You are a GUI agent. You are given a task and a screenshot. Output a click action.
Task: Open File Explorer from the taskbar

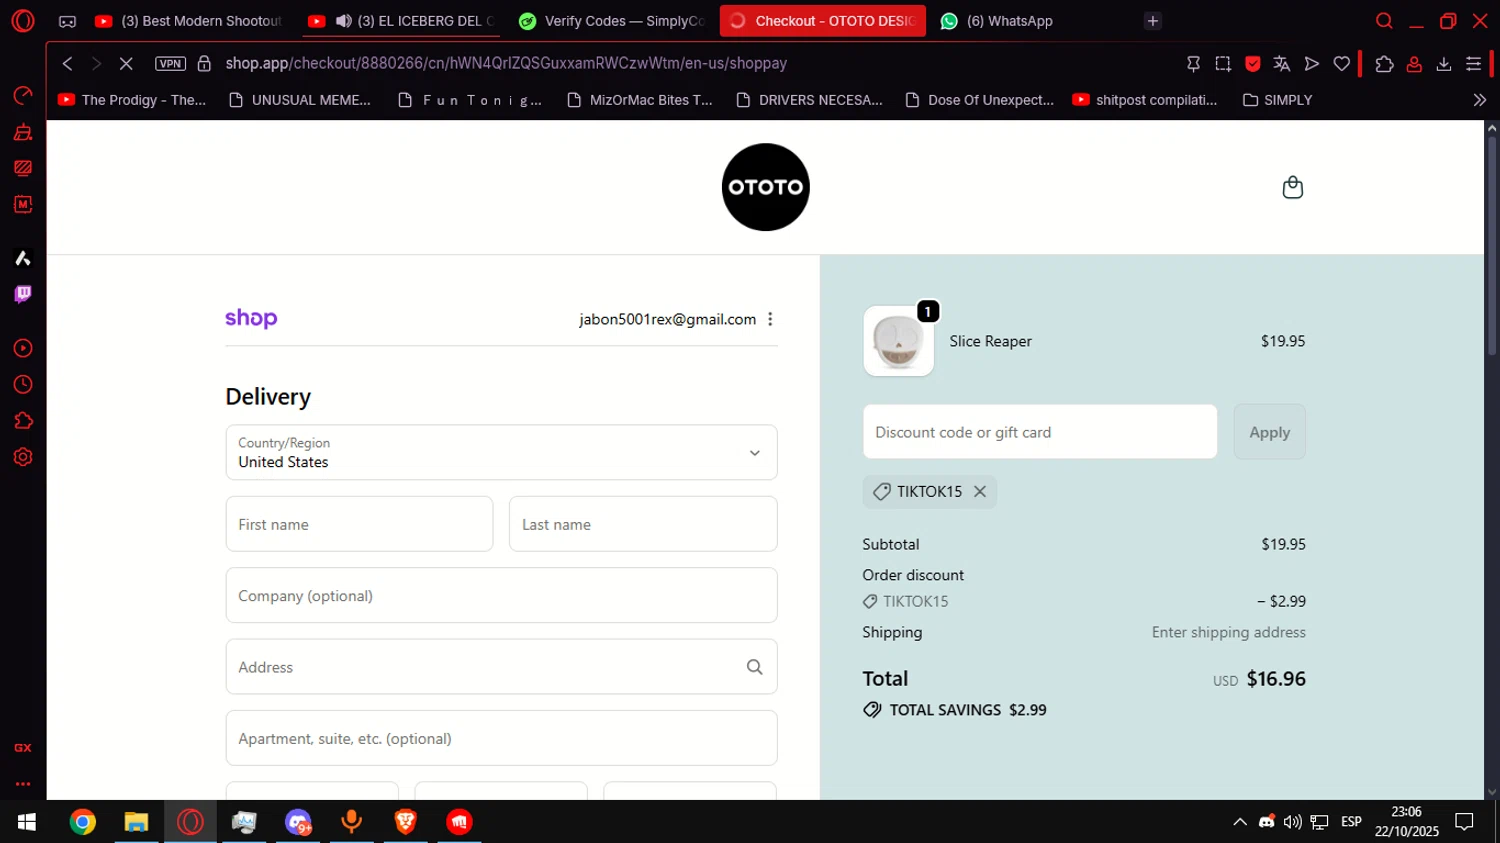tap(136, 822)
